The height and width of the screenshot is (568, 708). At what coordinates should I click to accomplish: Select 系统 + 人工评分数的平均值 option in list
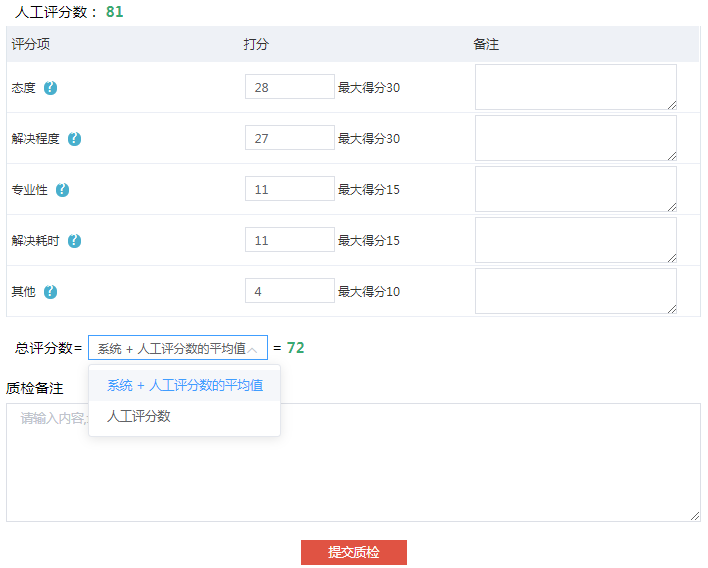click(184, 385)
